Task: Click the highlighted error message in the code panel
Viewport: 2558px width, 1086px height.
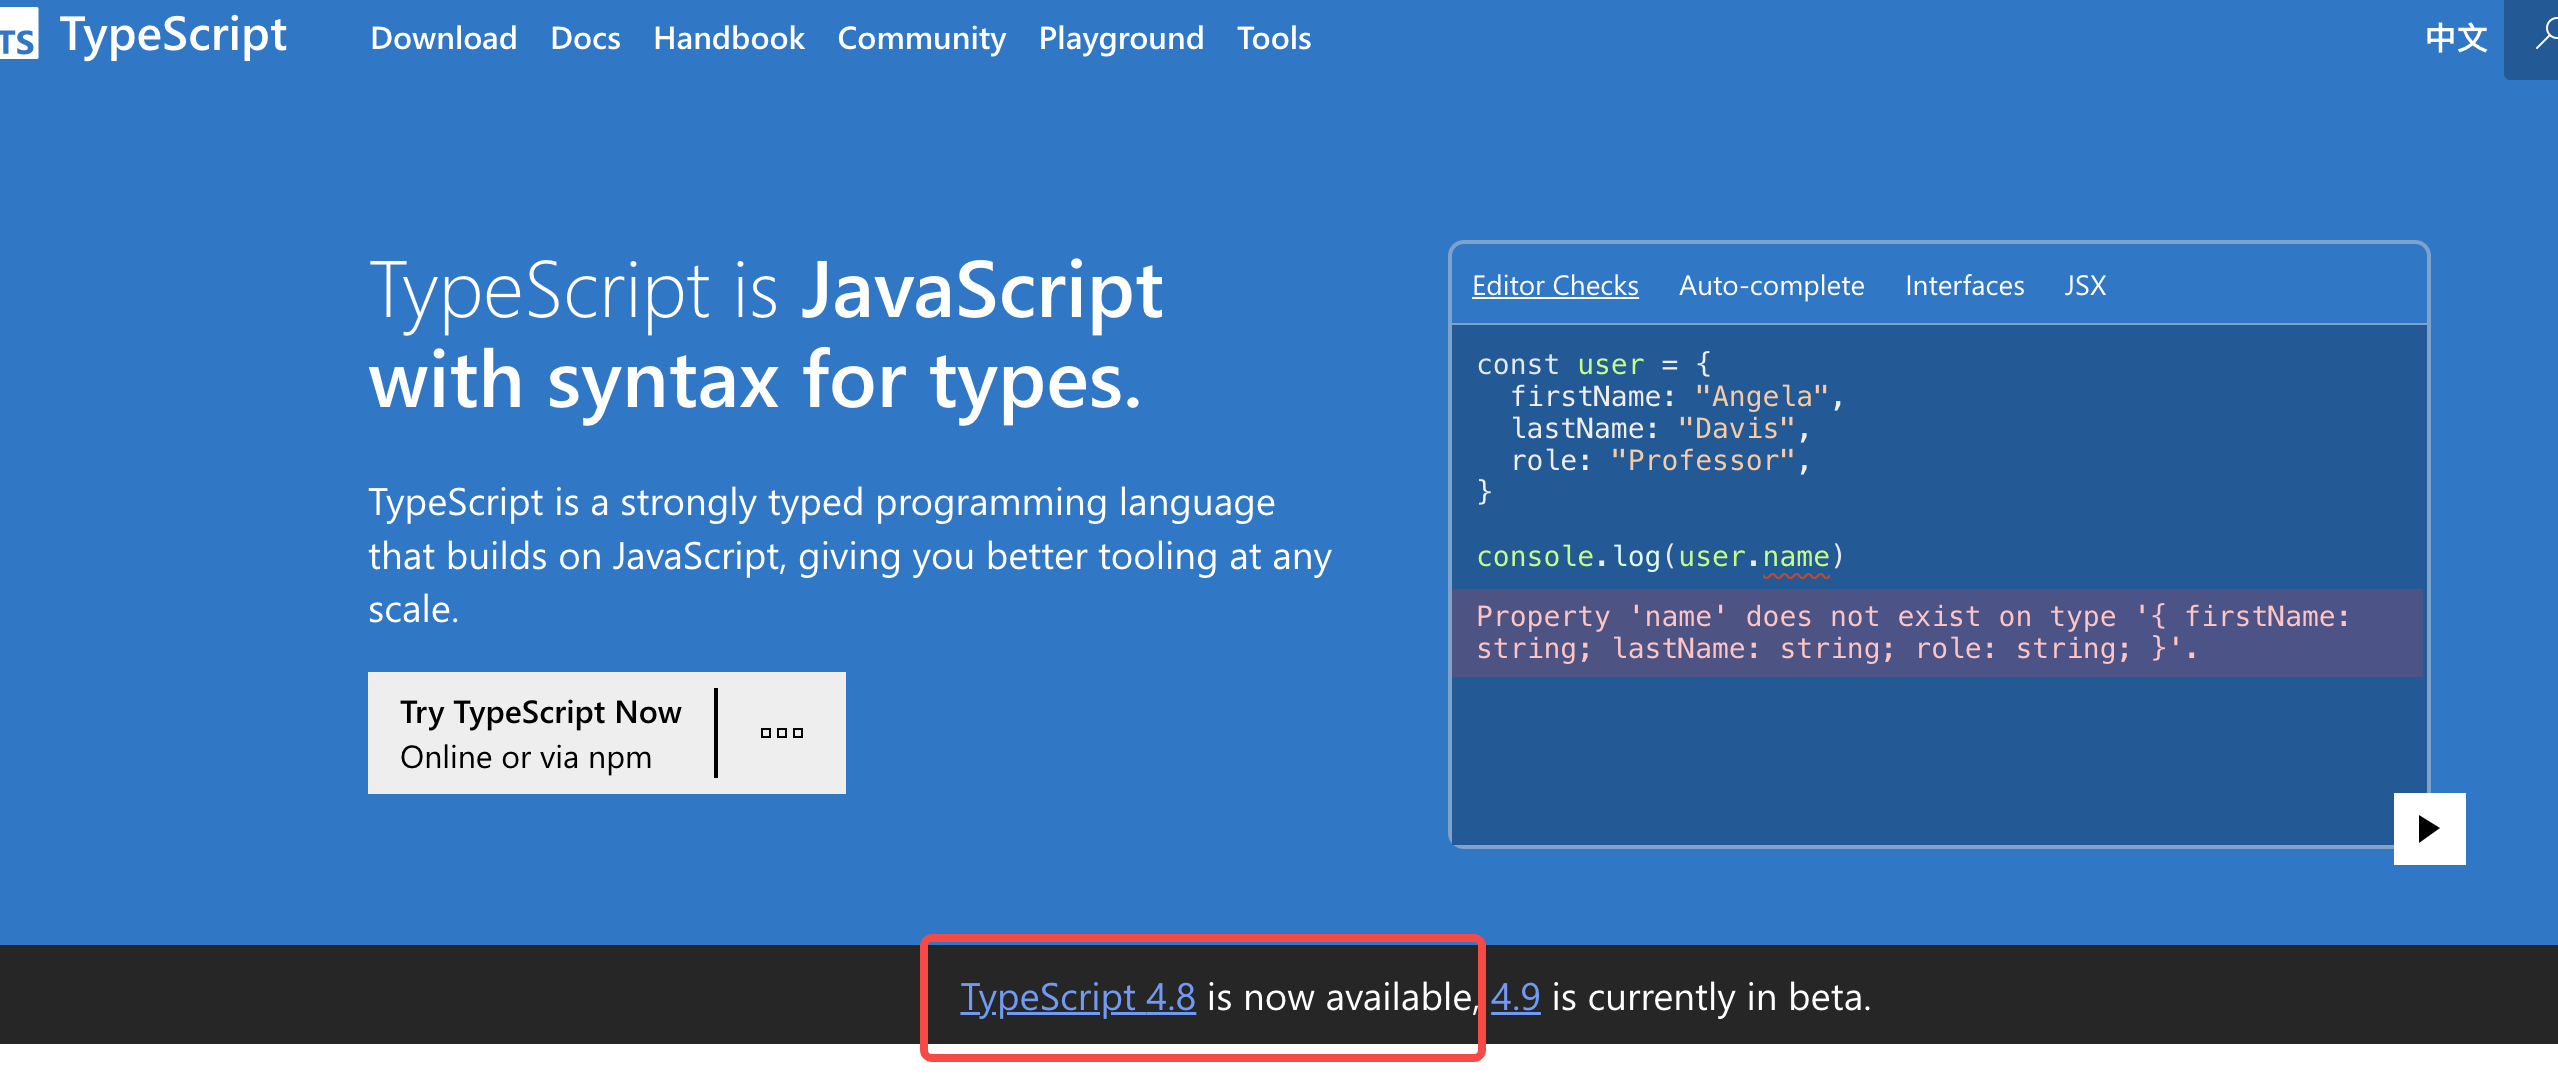Action: pyautogui.click(x=1930, y=632)
